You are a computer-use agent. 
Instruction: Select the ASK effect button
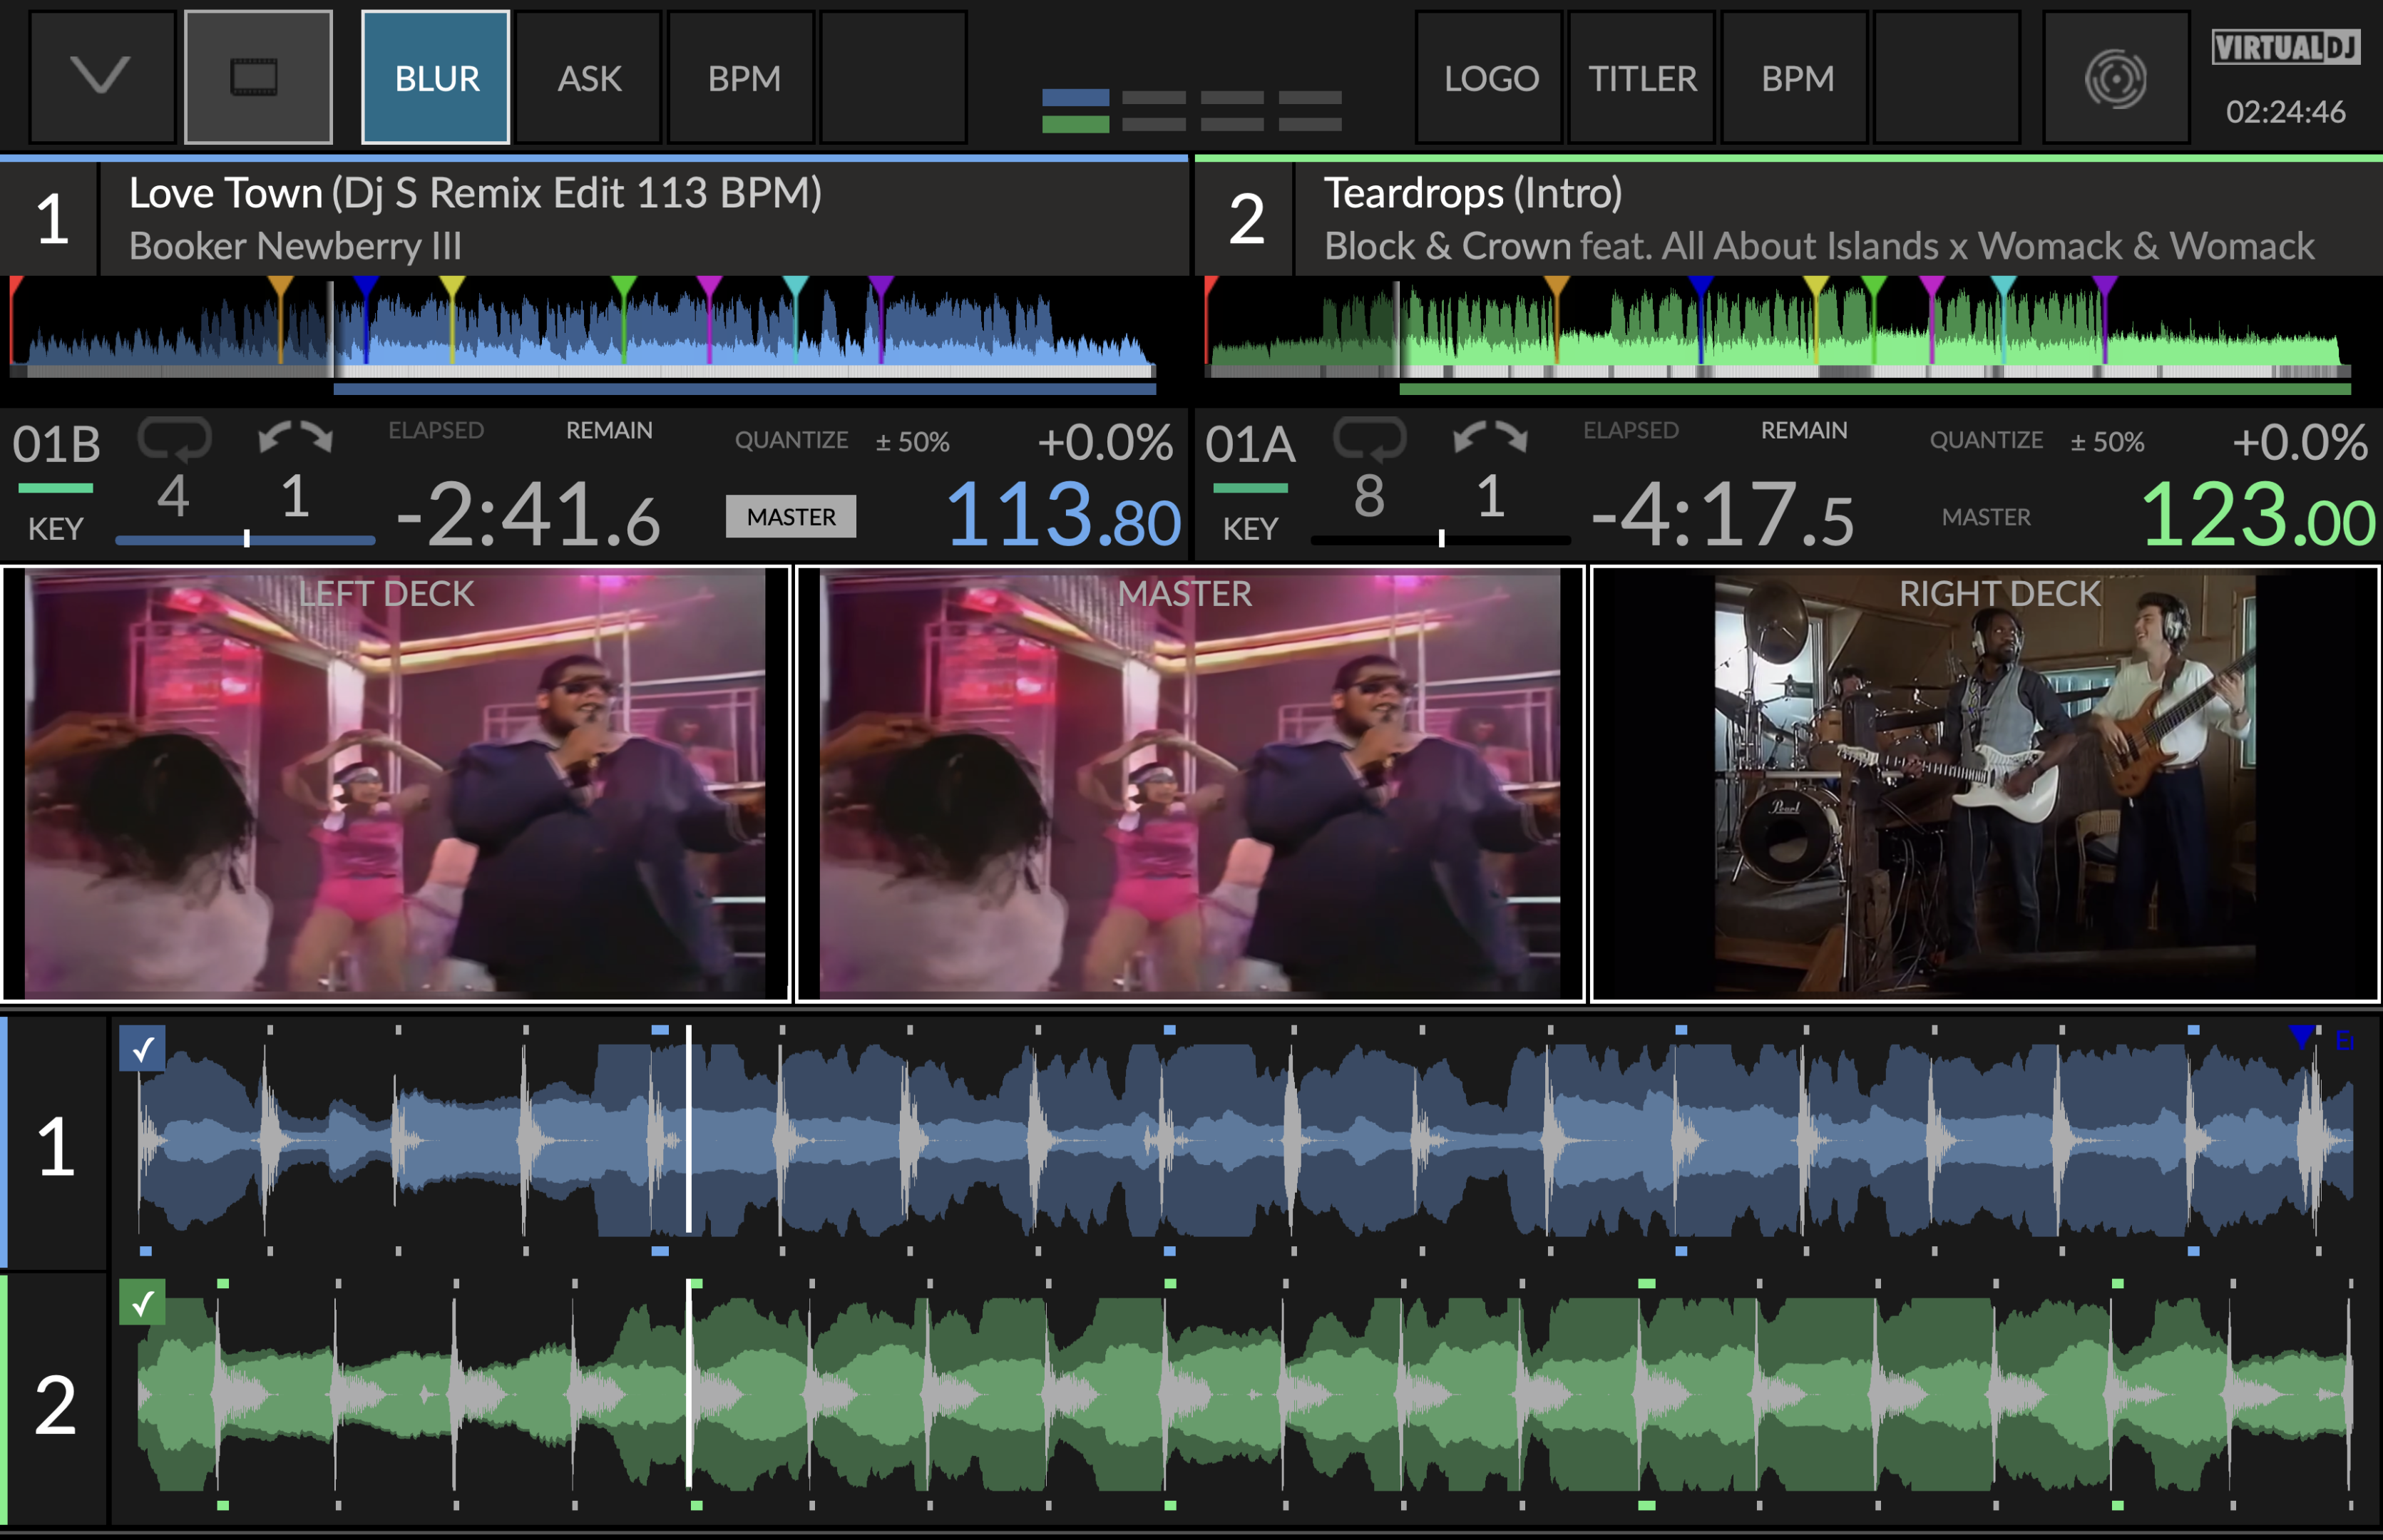589,77
